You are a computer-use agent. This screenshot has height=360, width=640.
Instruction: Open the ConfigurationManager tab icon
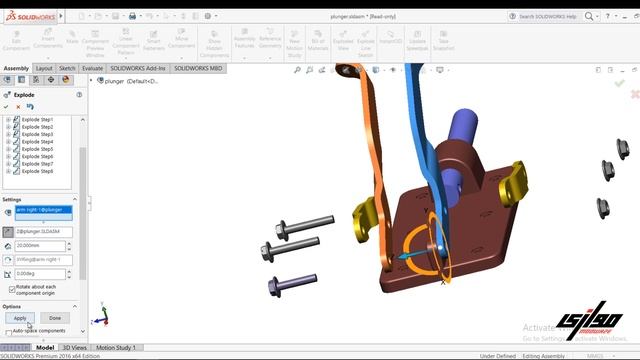(36, 80)
